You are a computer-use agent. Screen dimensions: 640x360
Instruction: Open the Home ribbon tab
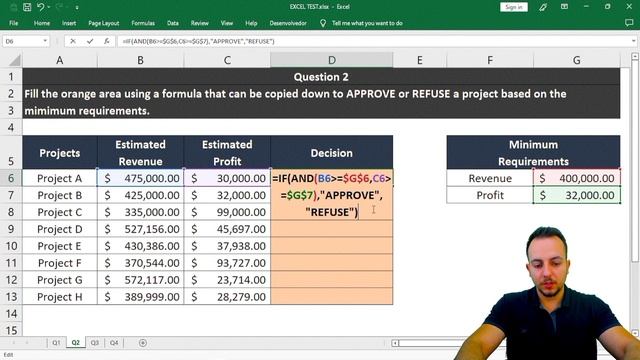pos(42,23)
